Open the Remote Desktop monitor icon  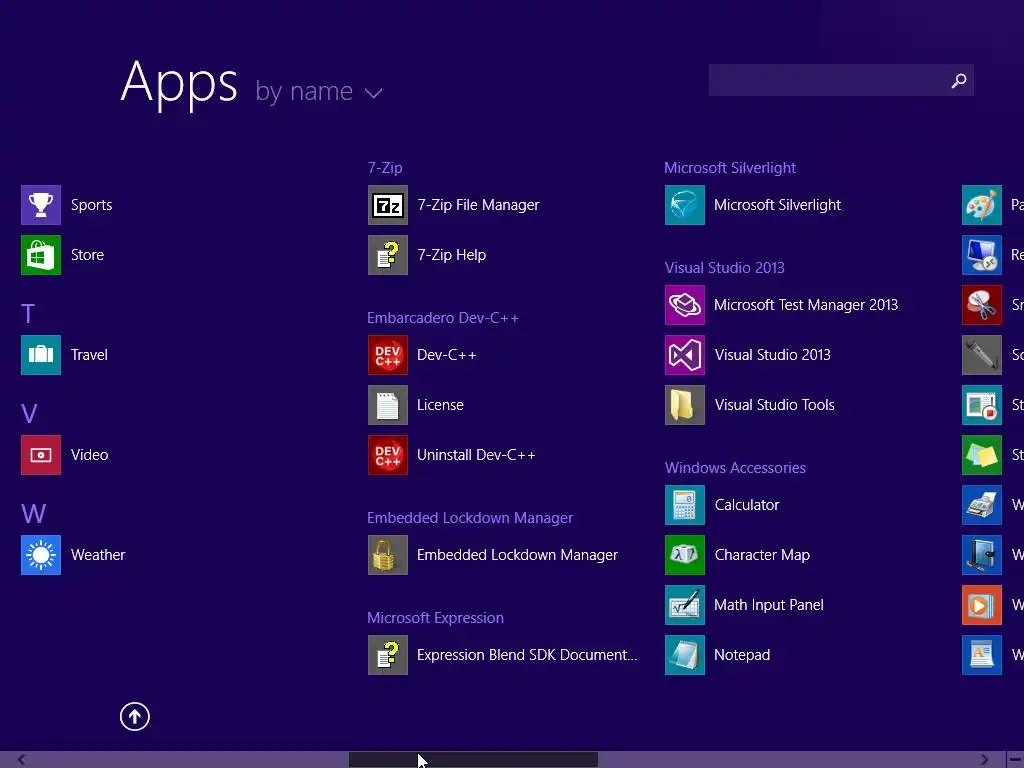coord(982,255)
